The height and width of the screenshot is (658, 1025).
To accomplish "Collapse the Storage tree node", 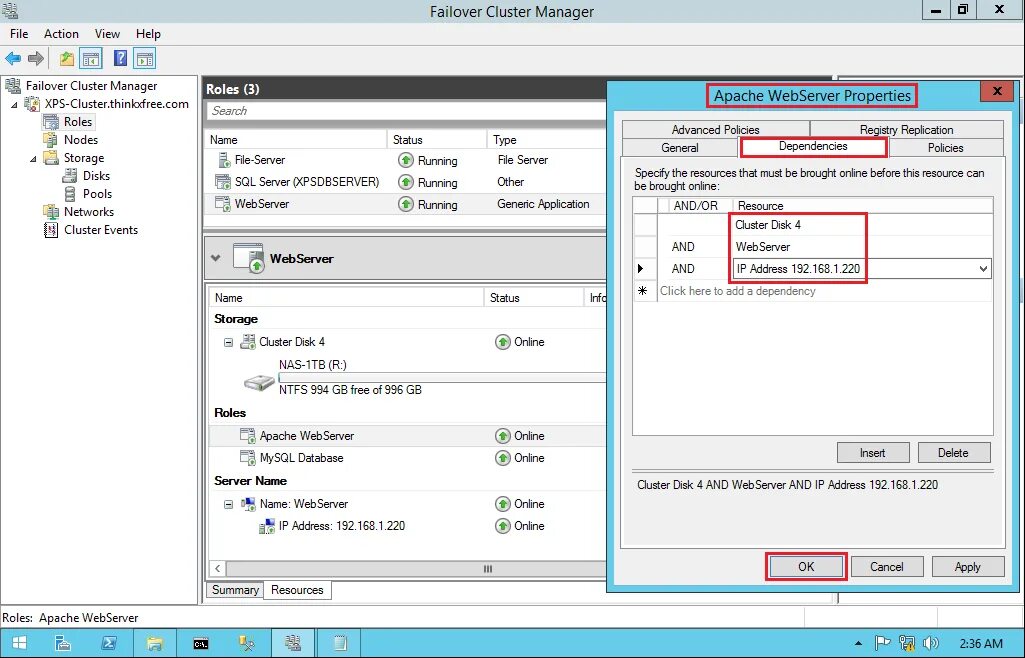I will pyautogui.click(x=33, y=159).
